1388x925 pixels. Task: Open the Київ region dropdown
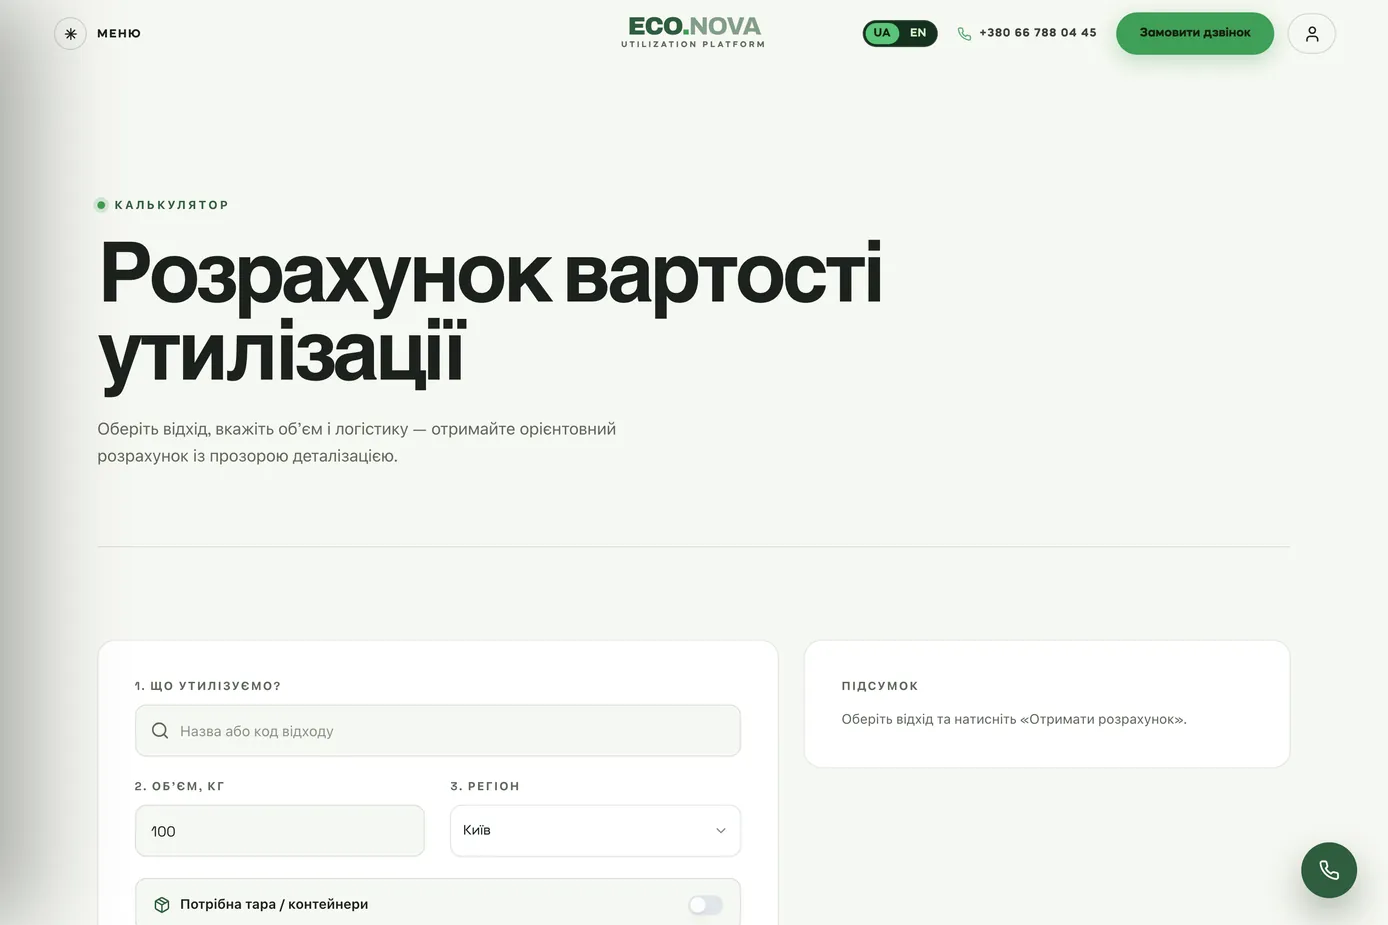(595, 831)
